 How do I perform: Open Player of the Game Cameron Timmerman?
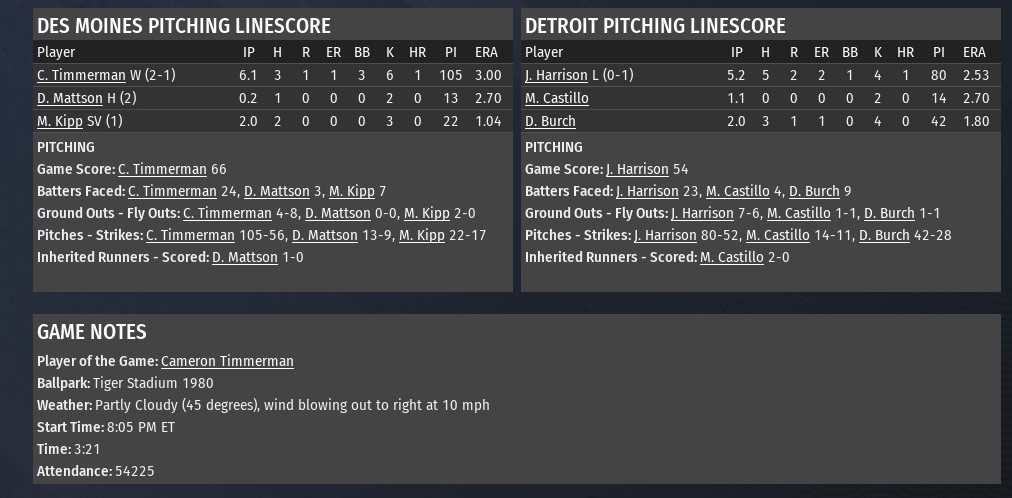click(227, 361)
